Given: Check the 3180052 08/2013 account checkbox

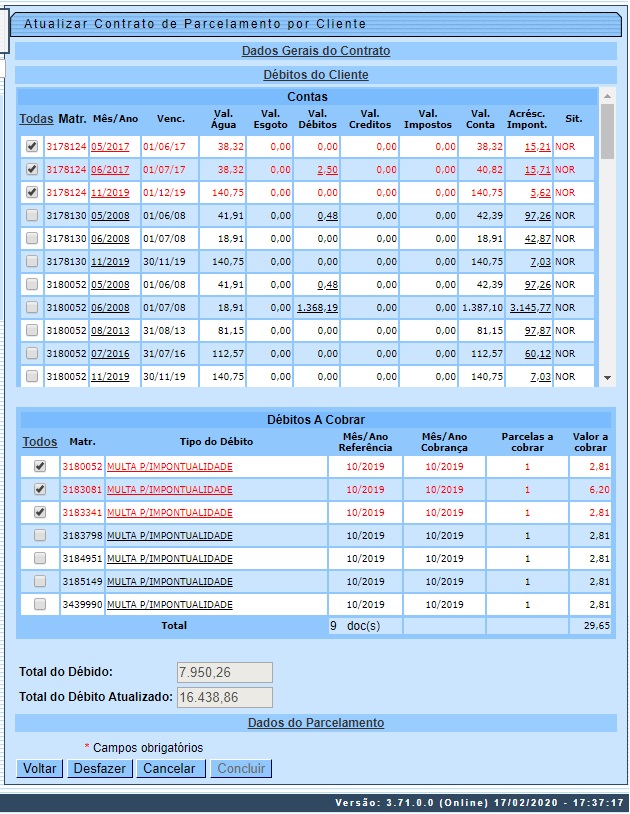Looking at the screenshot, I should [32, 330].
